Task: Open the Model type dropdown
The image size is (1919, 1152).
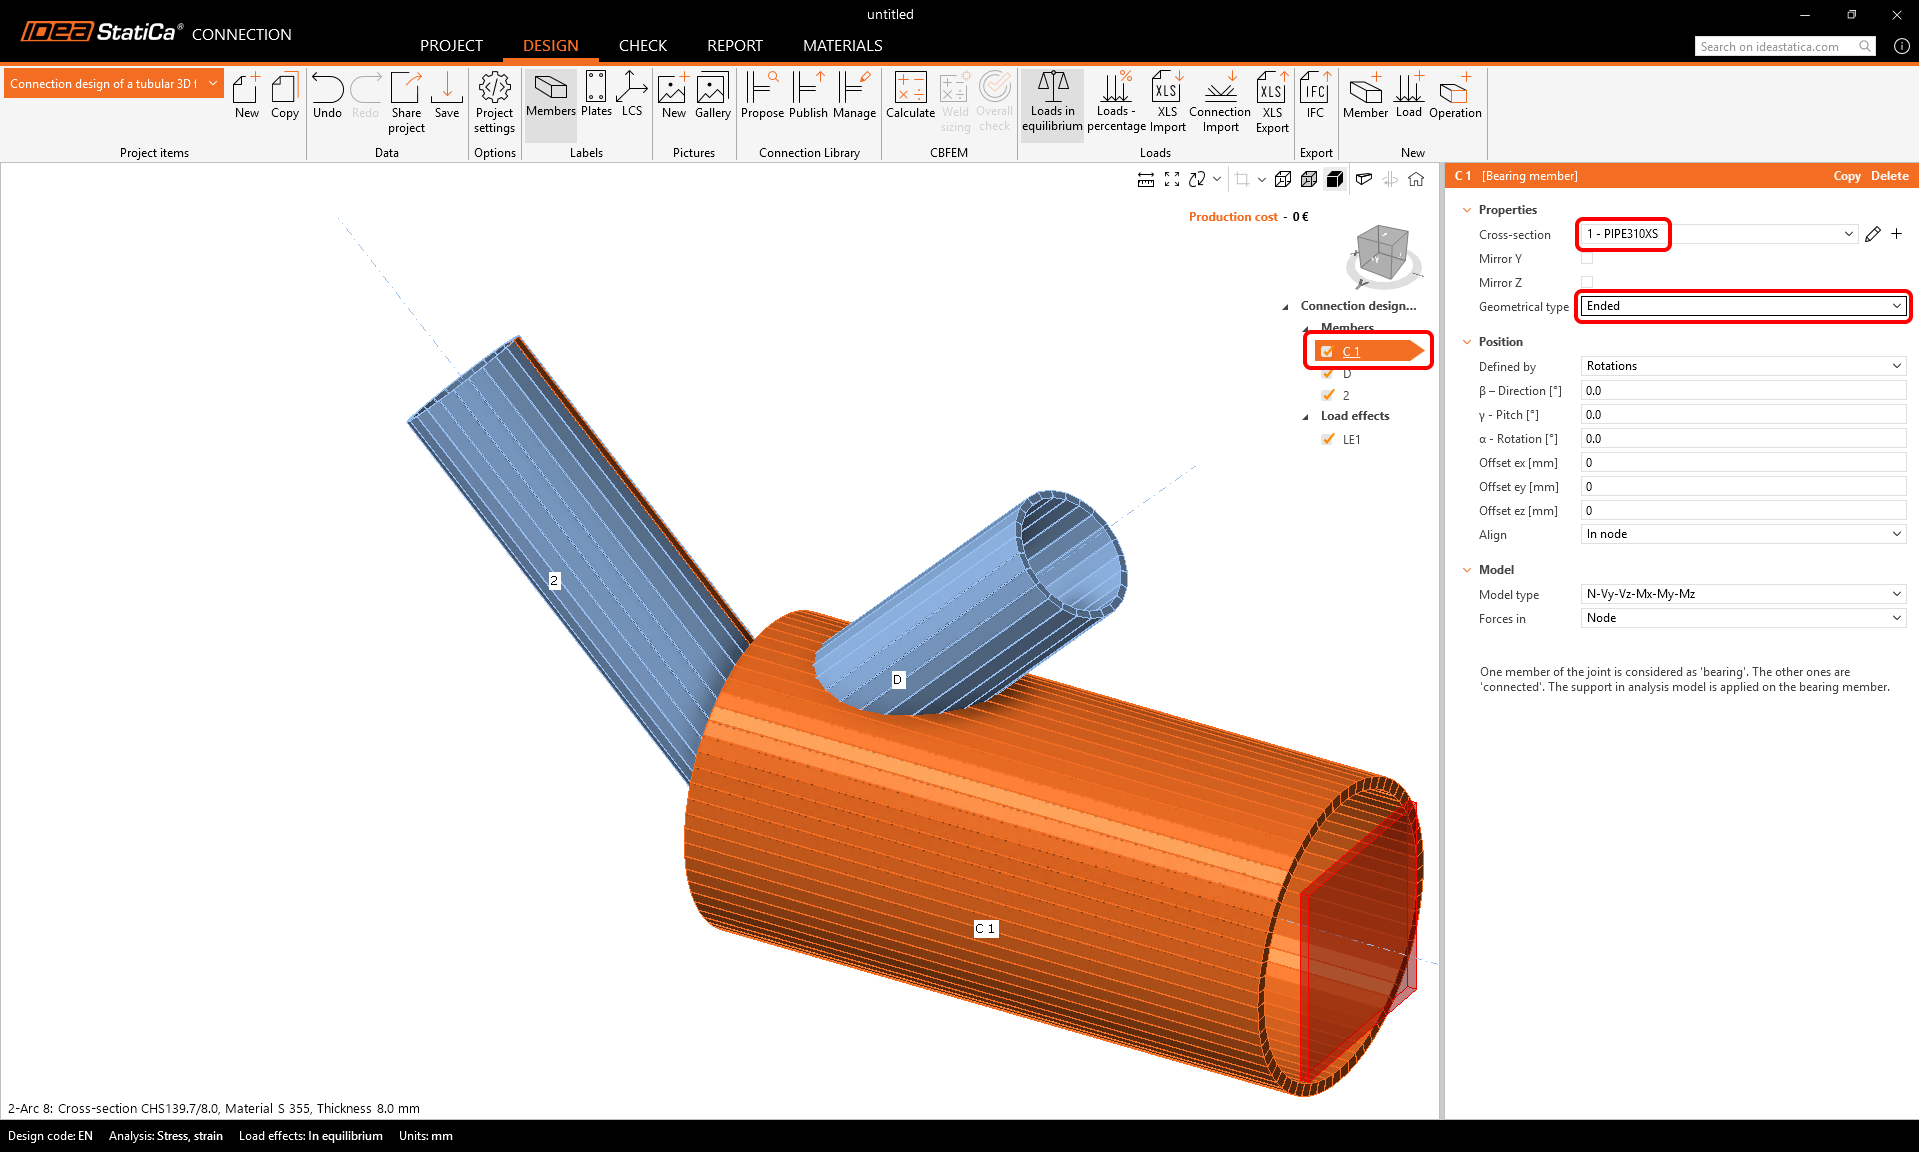Action: [1743, 594]
